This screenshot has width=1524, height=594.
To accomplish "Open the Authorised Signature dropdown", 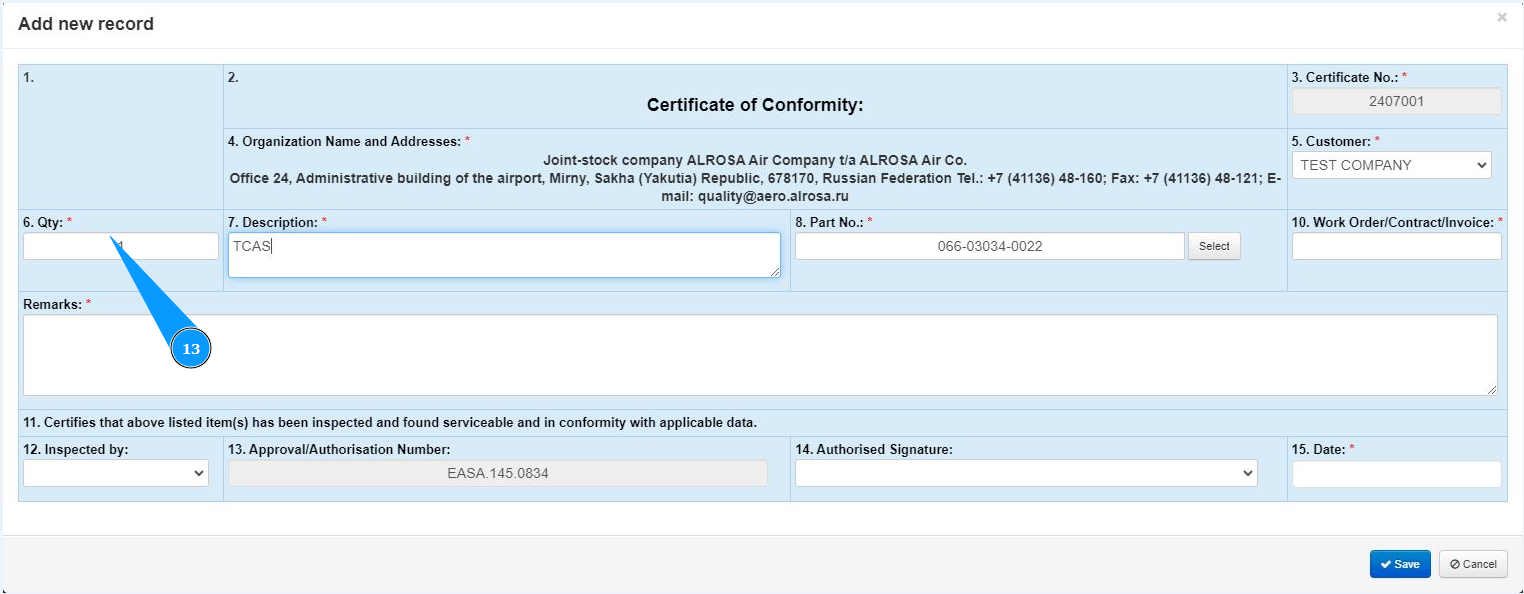I will click(x=1025, y=473).
